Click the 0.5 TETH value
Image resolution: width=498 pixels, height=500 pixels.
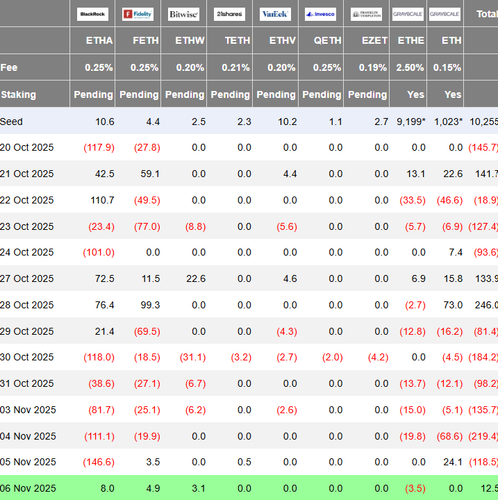click(244, 462)
